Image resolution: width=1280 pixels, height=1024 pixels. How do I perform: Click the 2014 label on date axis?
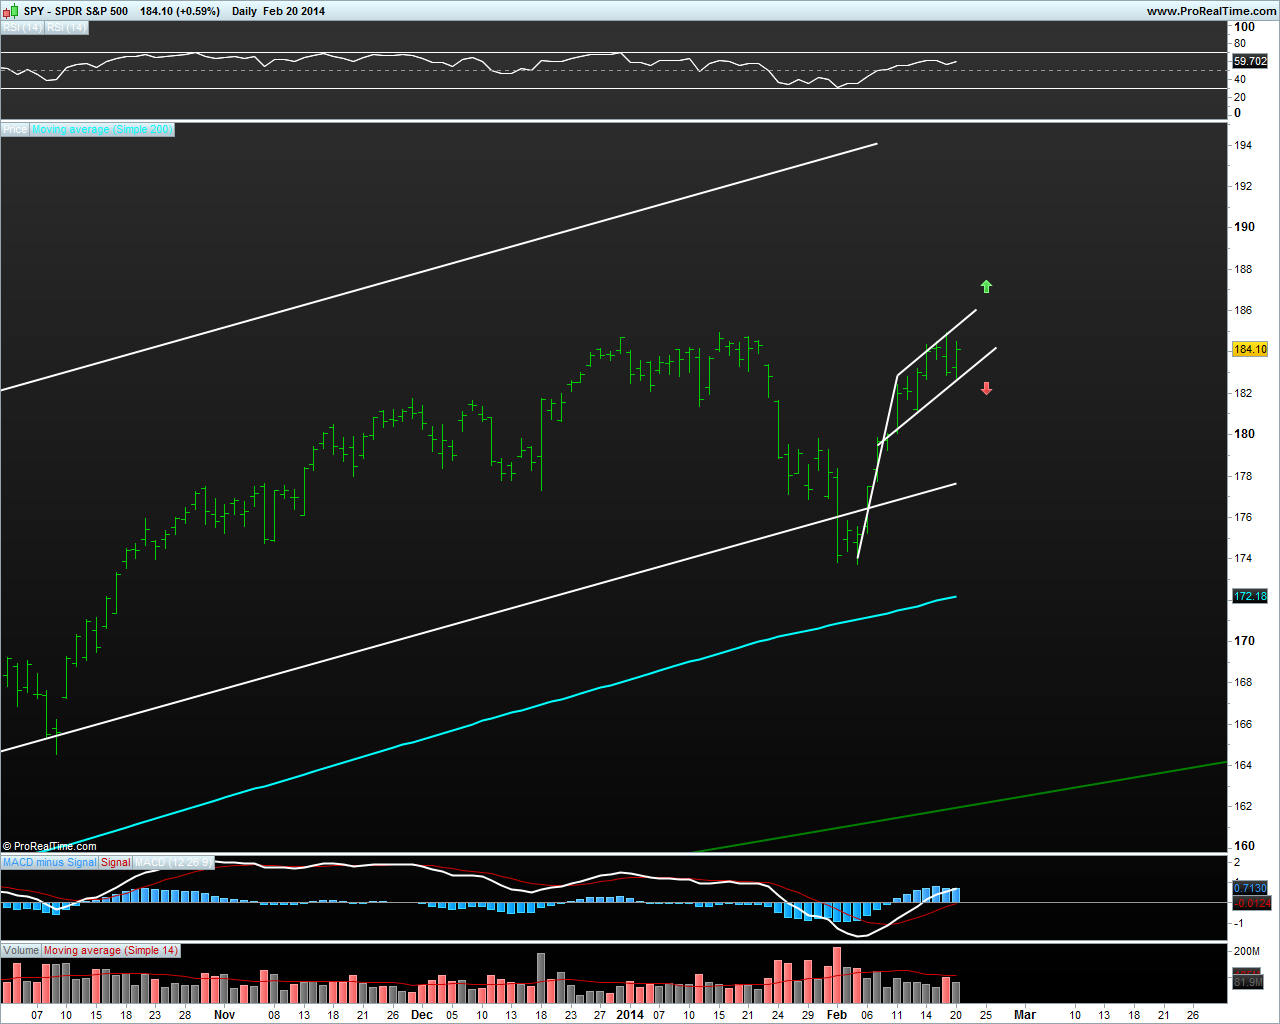click(630, 1014)
